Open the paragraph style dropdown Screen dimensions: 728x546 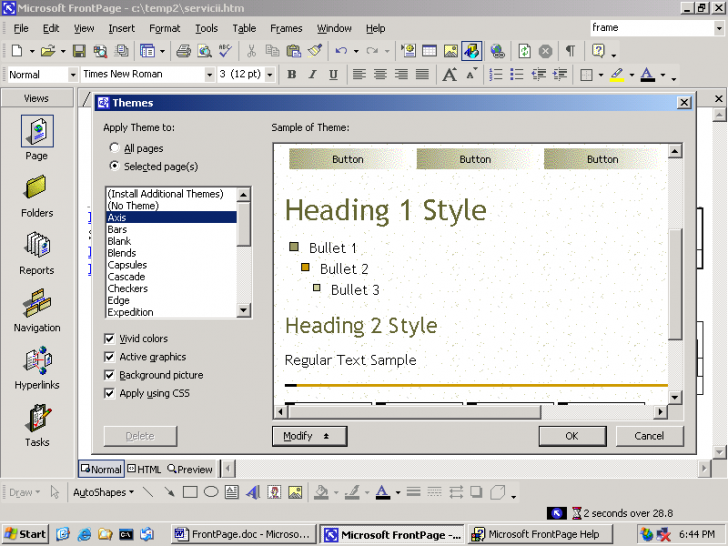point(73,75)
